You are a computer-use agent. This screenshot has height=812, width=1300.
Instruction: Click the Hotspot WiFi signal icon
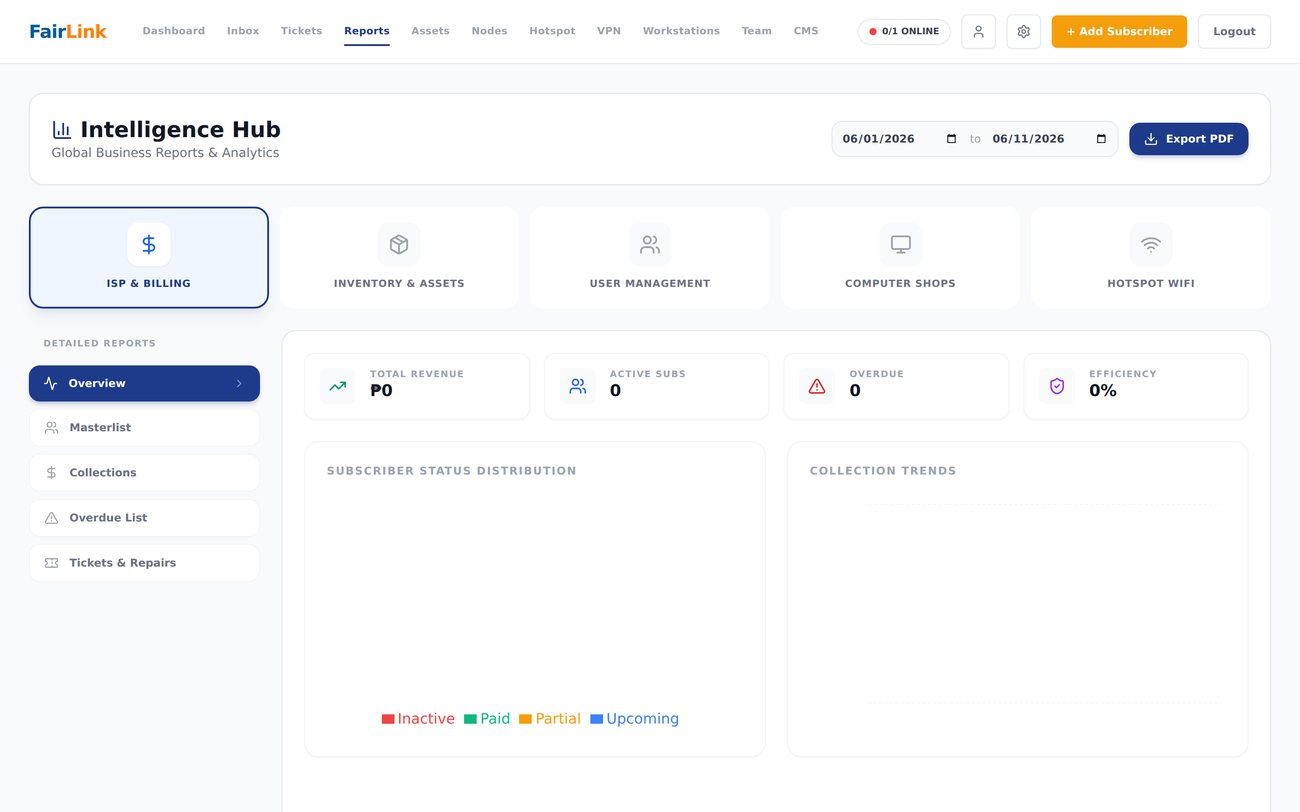(1151, 244)
